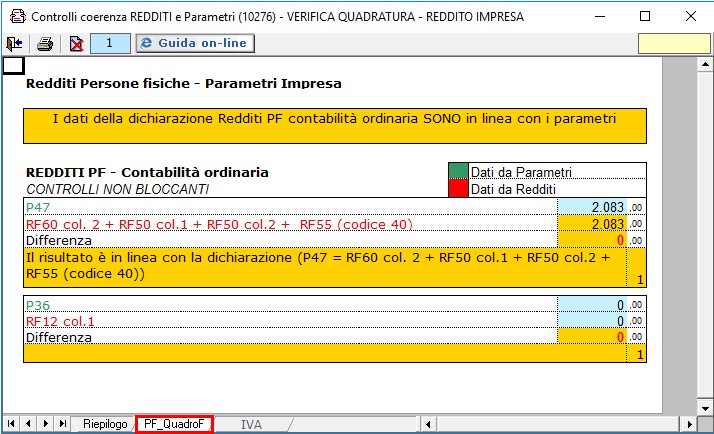The width and height of the screenshot is (714, 434).
Task: Select the P47 value cell 2.083
Action: (592, 207)
